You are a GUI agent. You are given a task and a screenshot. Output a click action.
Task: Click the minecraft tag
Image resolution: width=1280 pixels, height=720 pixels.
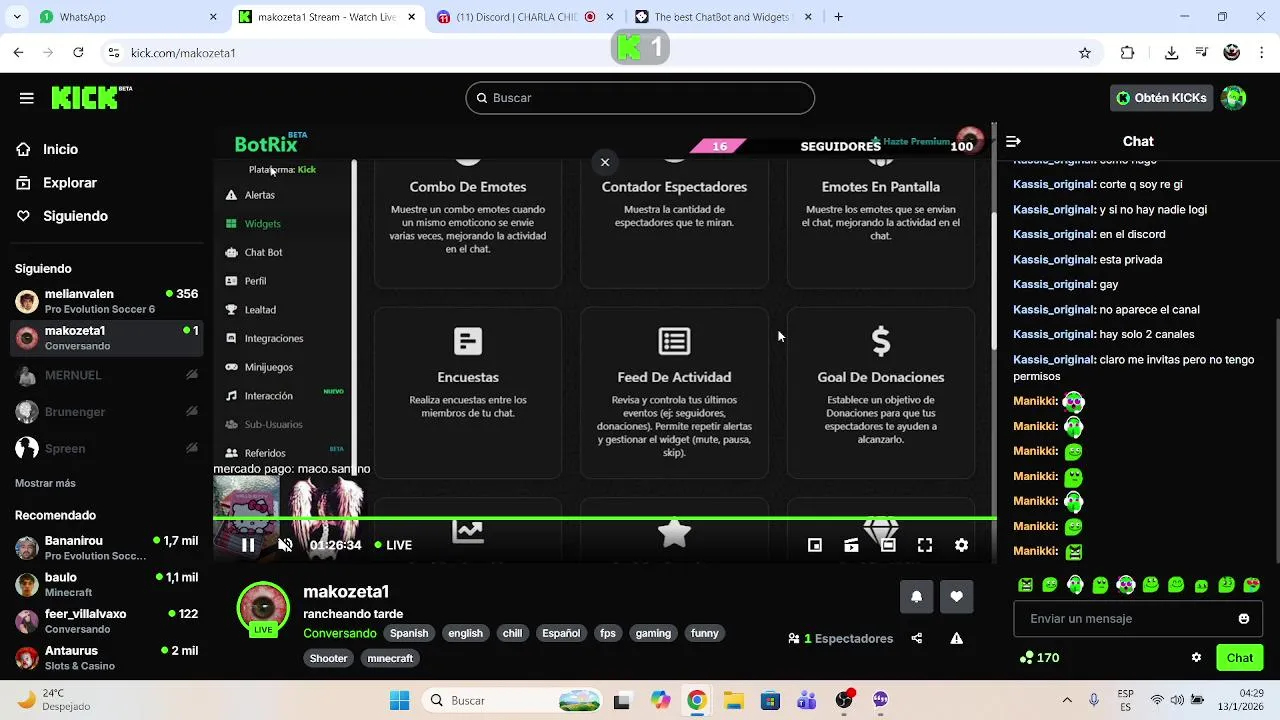pyautogui.click(x=390, y=658)
